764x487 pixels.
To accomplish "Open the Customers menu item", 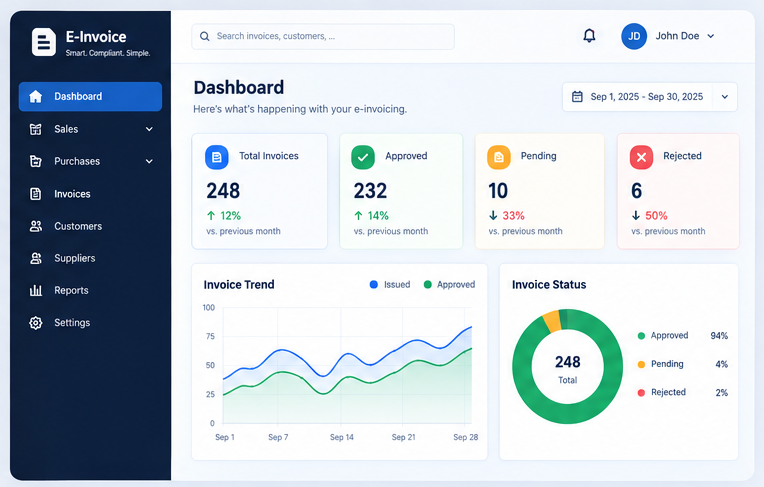I will pyautogui.click(x=90, y=226).
